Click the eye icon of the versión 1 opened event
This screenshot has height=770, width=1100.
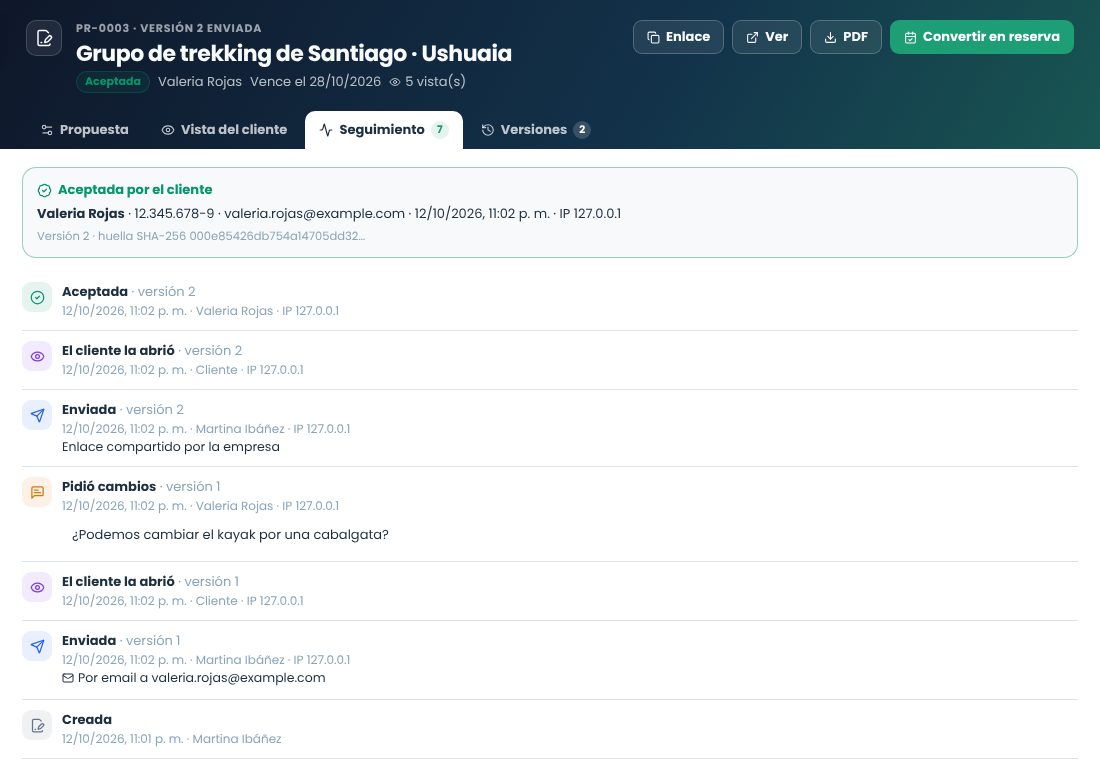(x=37, y=588)
